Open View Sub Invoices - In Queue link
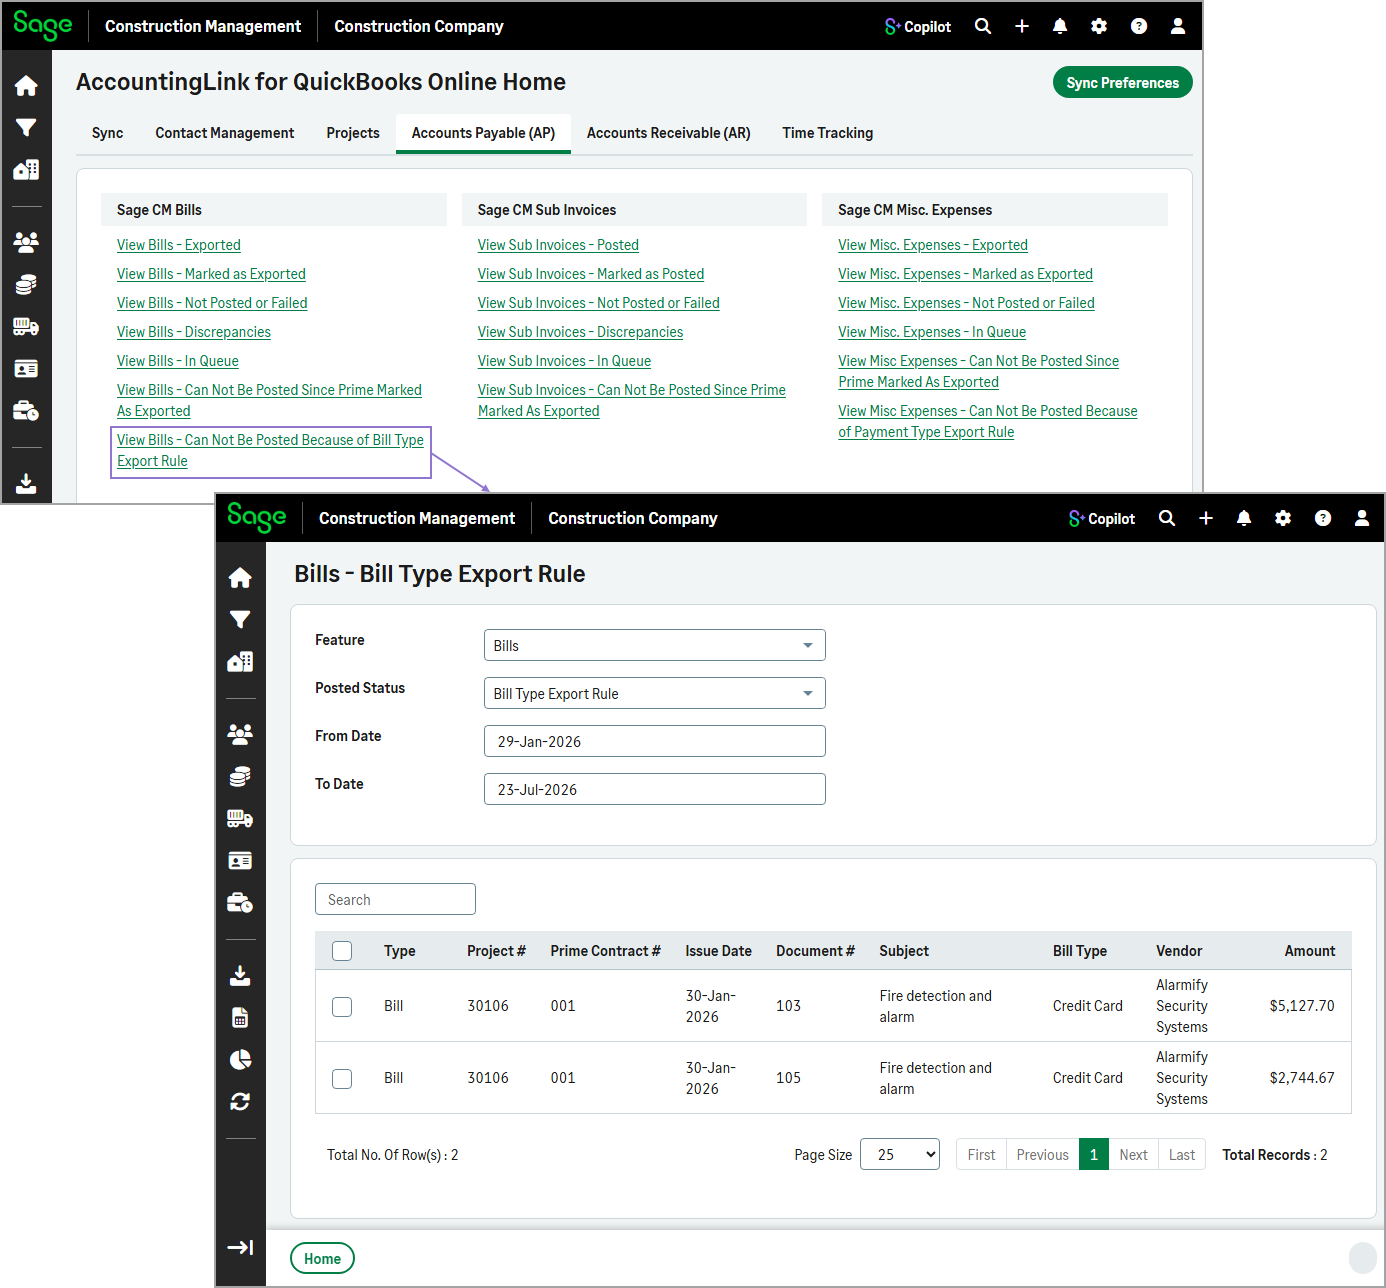This screenshot has width=1386, height=1288. pyautogui.click(x=564, y=361)
